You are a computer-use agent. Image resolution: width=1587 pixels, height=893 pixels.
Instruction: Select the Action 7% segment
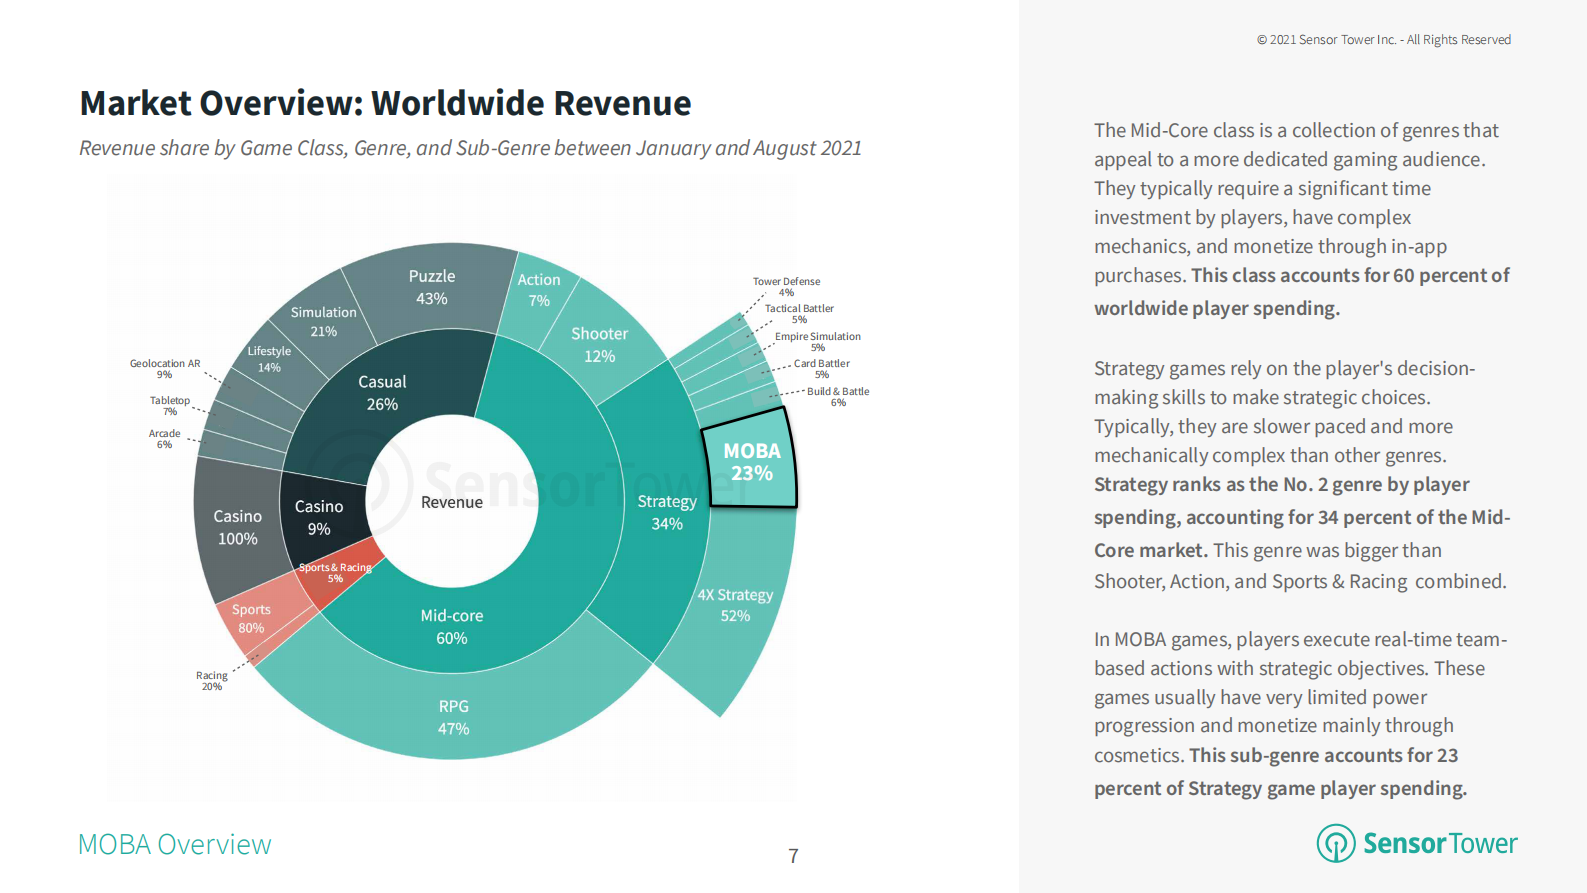pyautogui.click(x=538, y=290)
